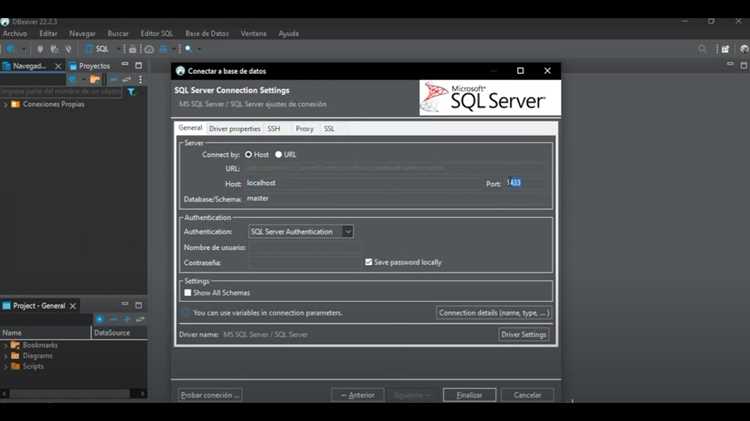Toggle link with editor in Navigator toolbar

(x=127, y=79)
